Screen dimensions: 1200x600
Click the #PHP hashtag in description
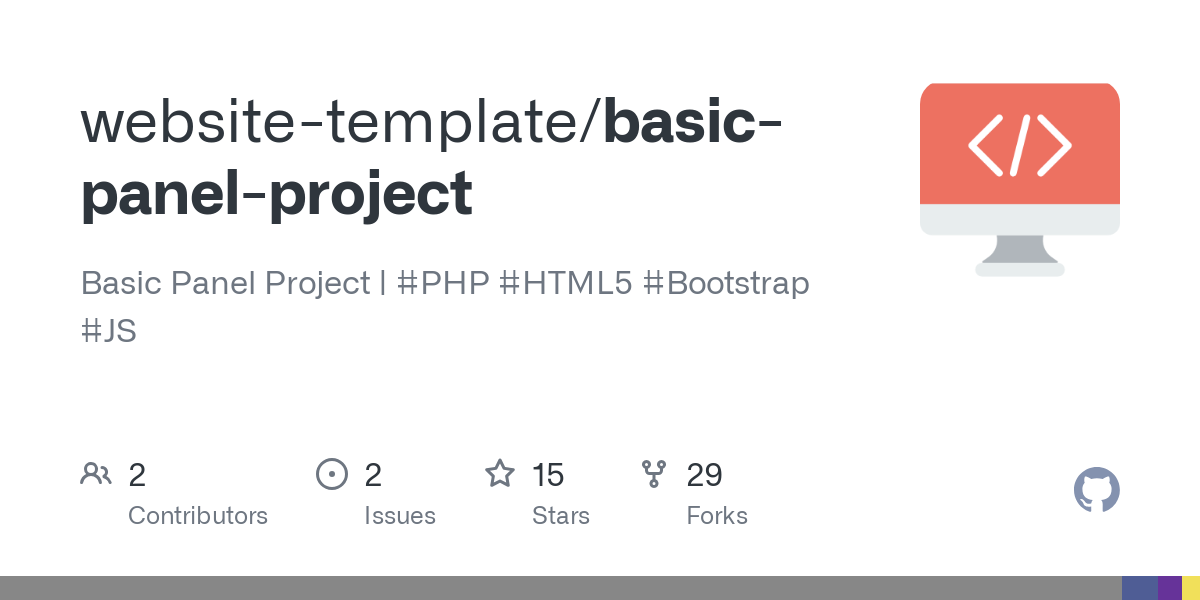(443, 283)
